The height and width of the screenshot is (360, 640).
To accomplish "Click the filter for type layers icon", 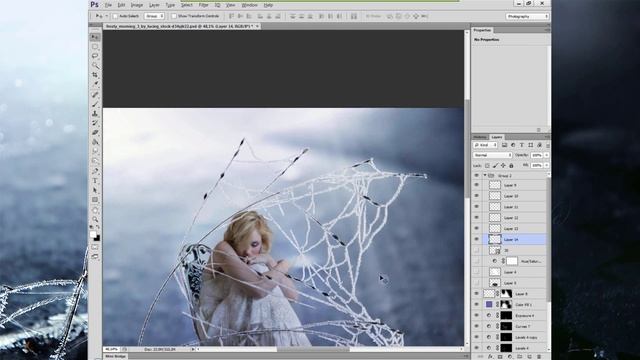I will [522, 145].
